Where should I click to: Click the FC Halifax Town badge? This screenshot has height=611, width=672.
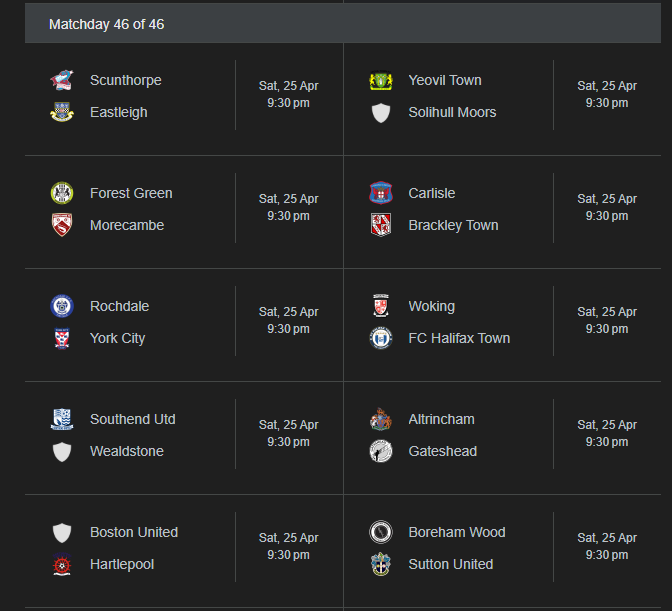pos(381,338)
